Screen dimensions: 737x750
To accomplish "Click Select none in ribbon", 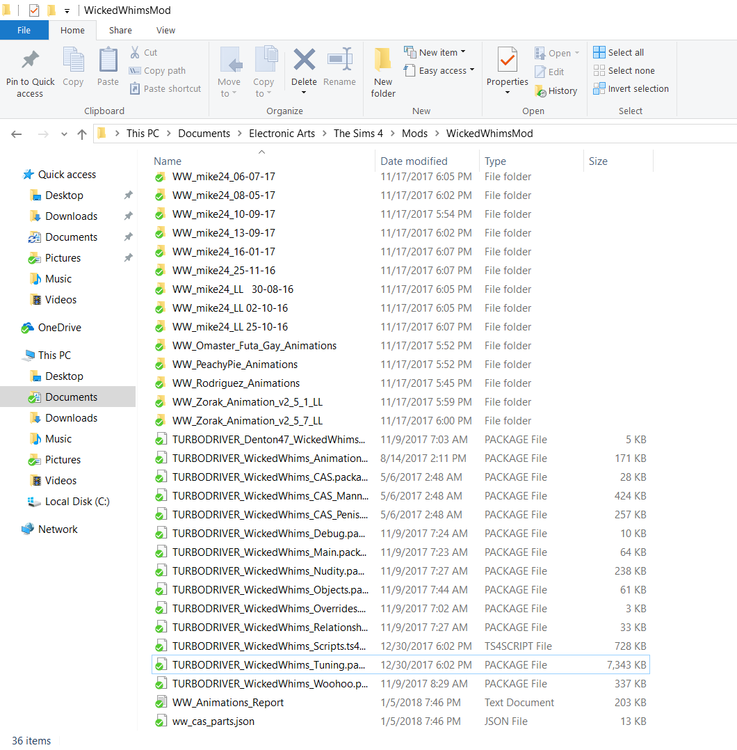I will click(x=624, y=71).
